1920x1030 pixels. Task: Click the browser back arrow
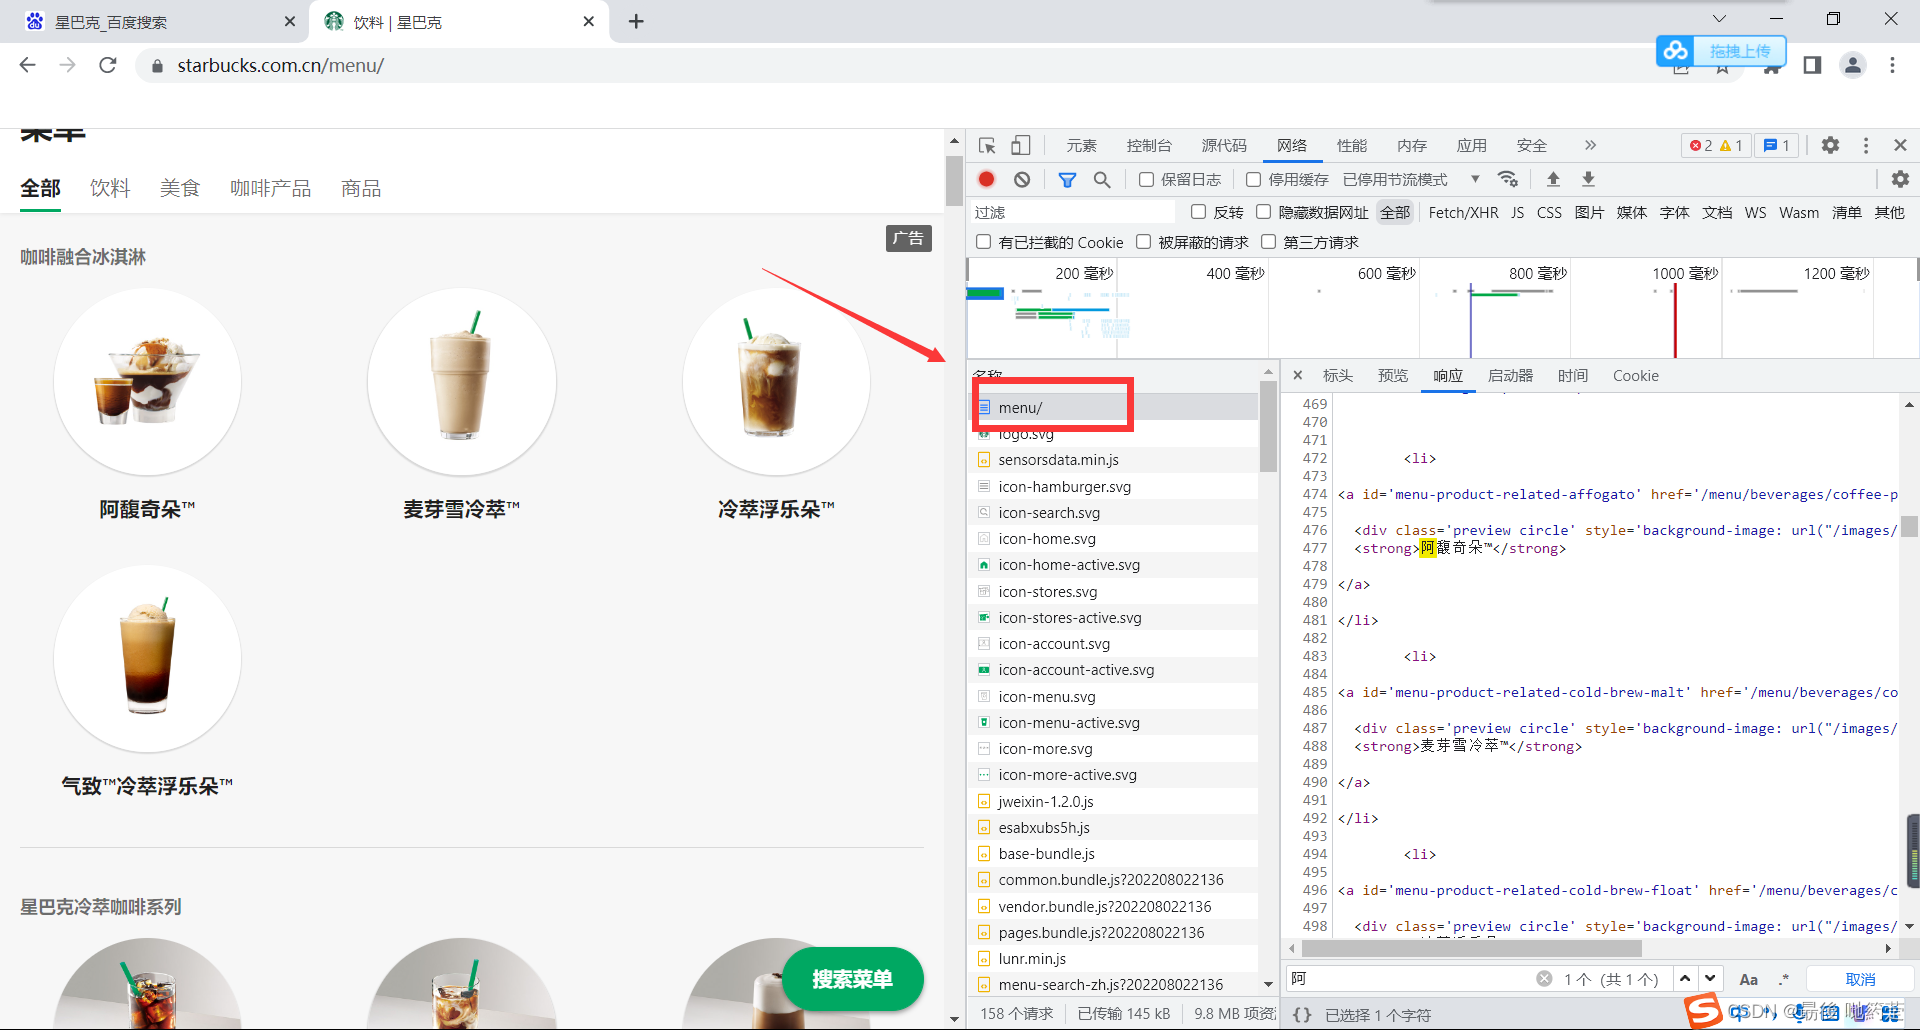28,65
